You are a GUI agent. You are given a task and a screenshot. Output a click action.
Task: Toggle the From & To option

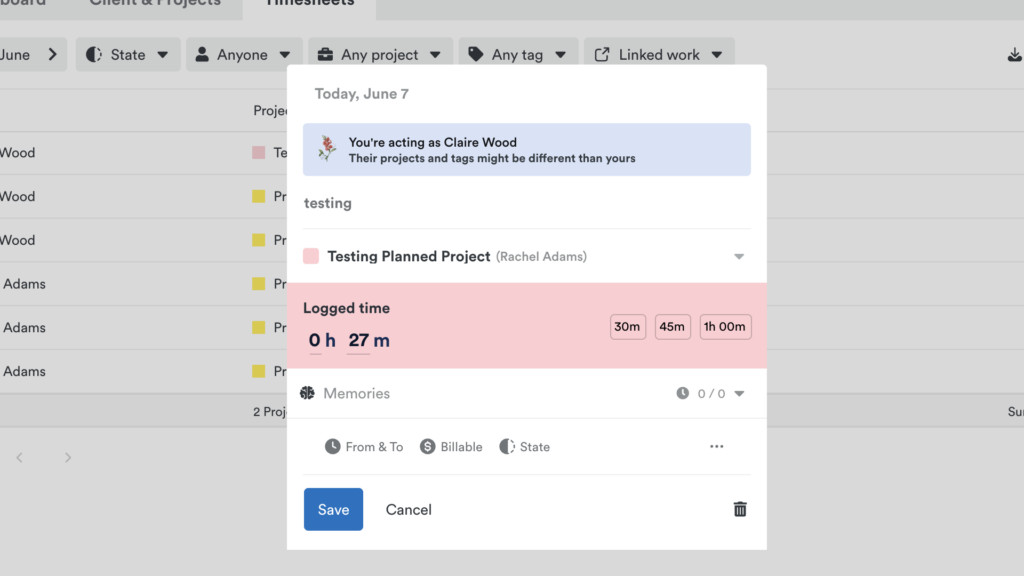click(x=364, y=447)
